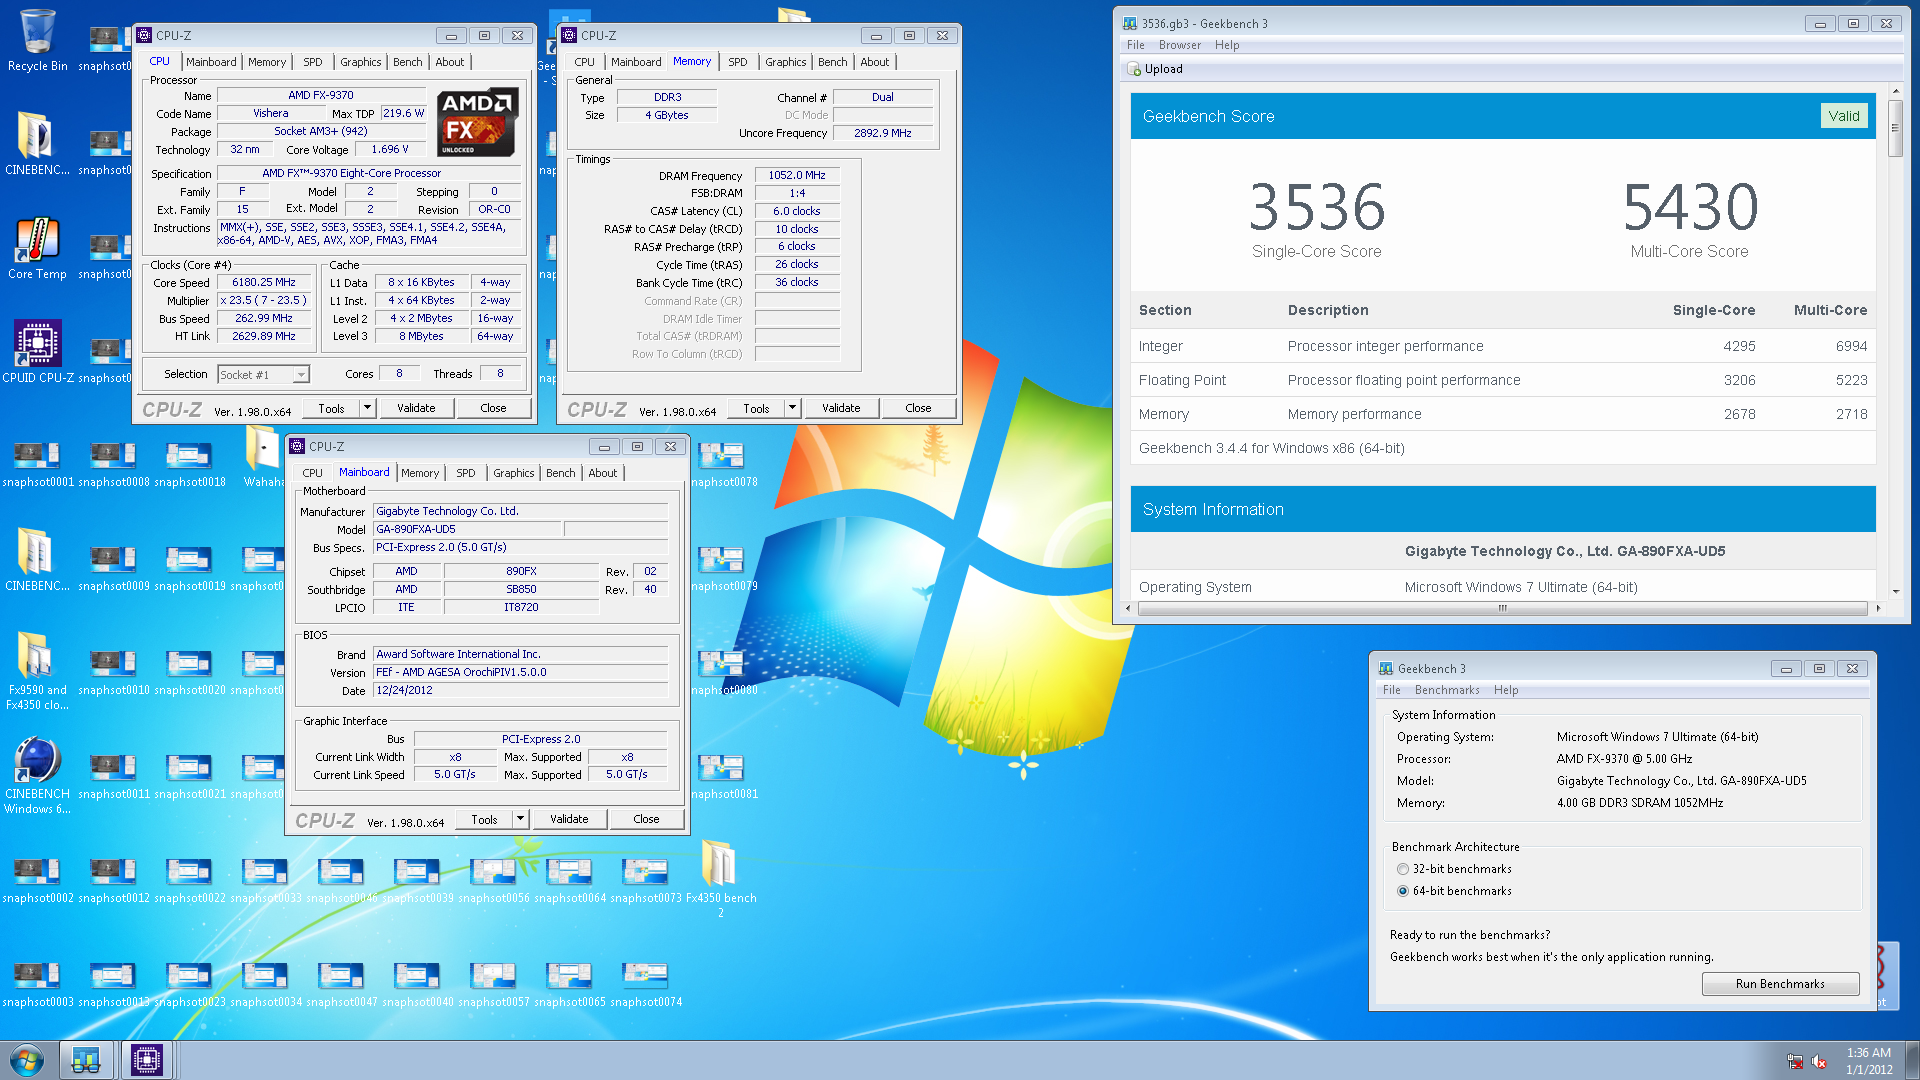Viewport: 1920px width, 1080px height.
Task: Open SPD tab in CPU-Z Memory window
Action: click(x=737, y=62)
